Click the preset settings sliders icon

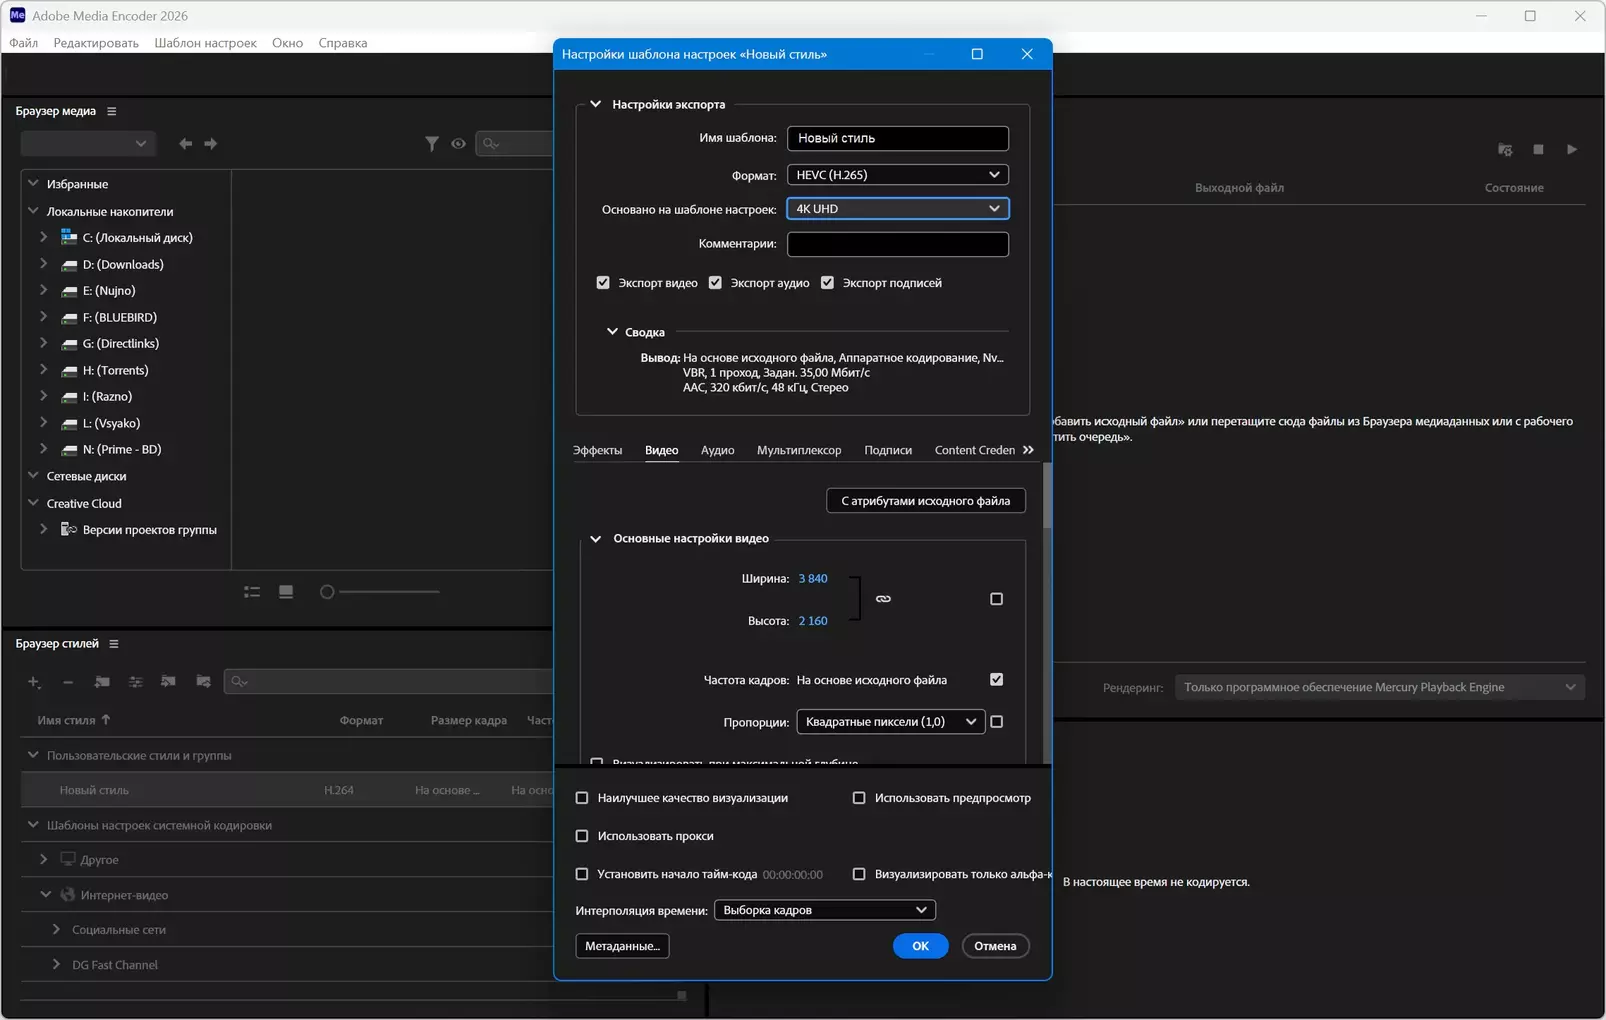[x=136, y=682]
